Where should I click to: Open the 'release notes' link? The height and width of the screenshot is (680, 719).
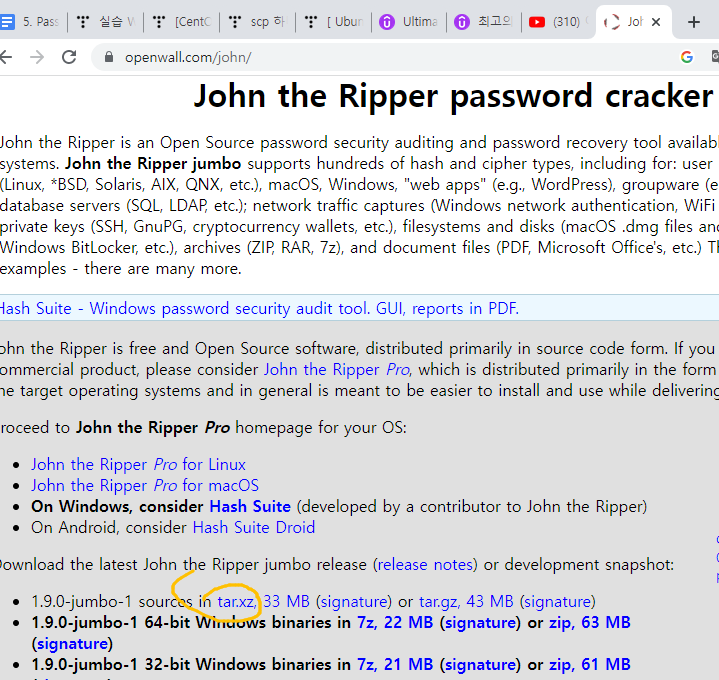(425, 564)
